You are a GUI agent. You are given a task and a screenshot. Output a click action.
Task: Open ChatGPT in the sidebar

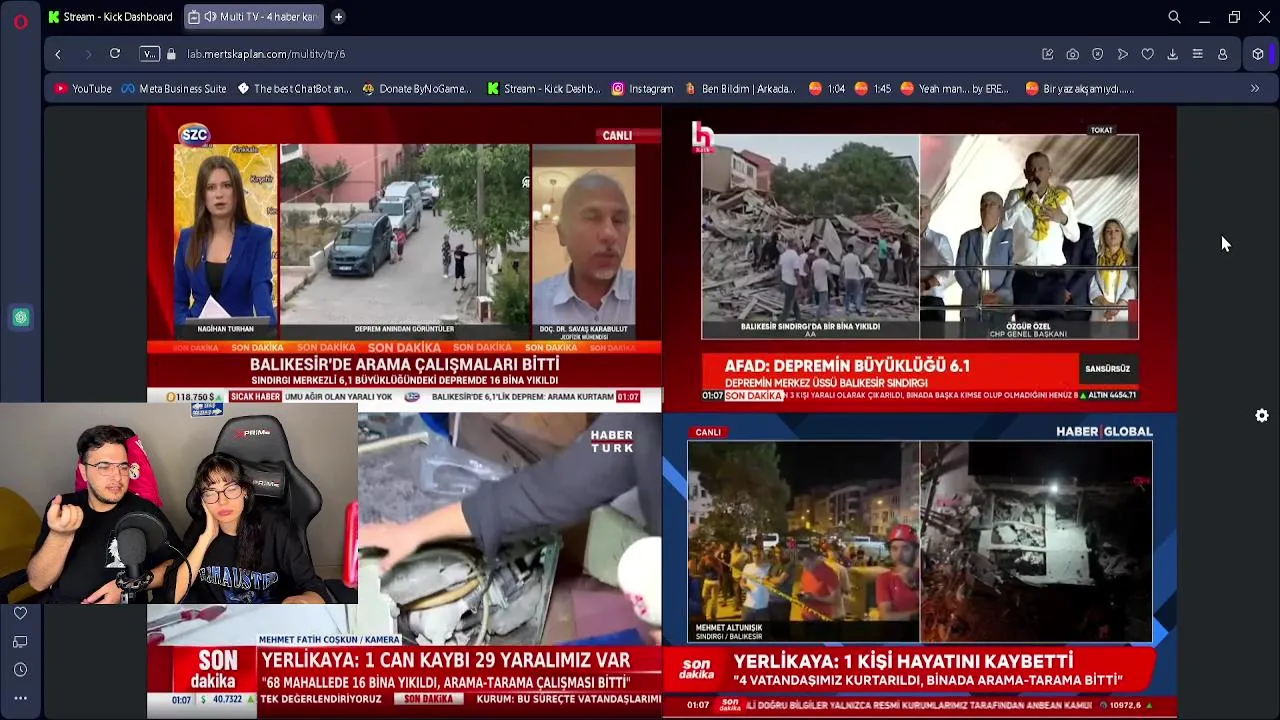click(20, 318)
